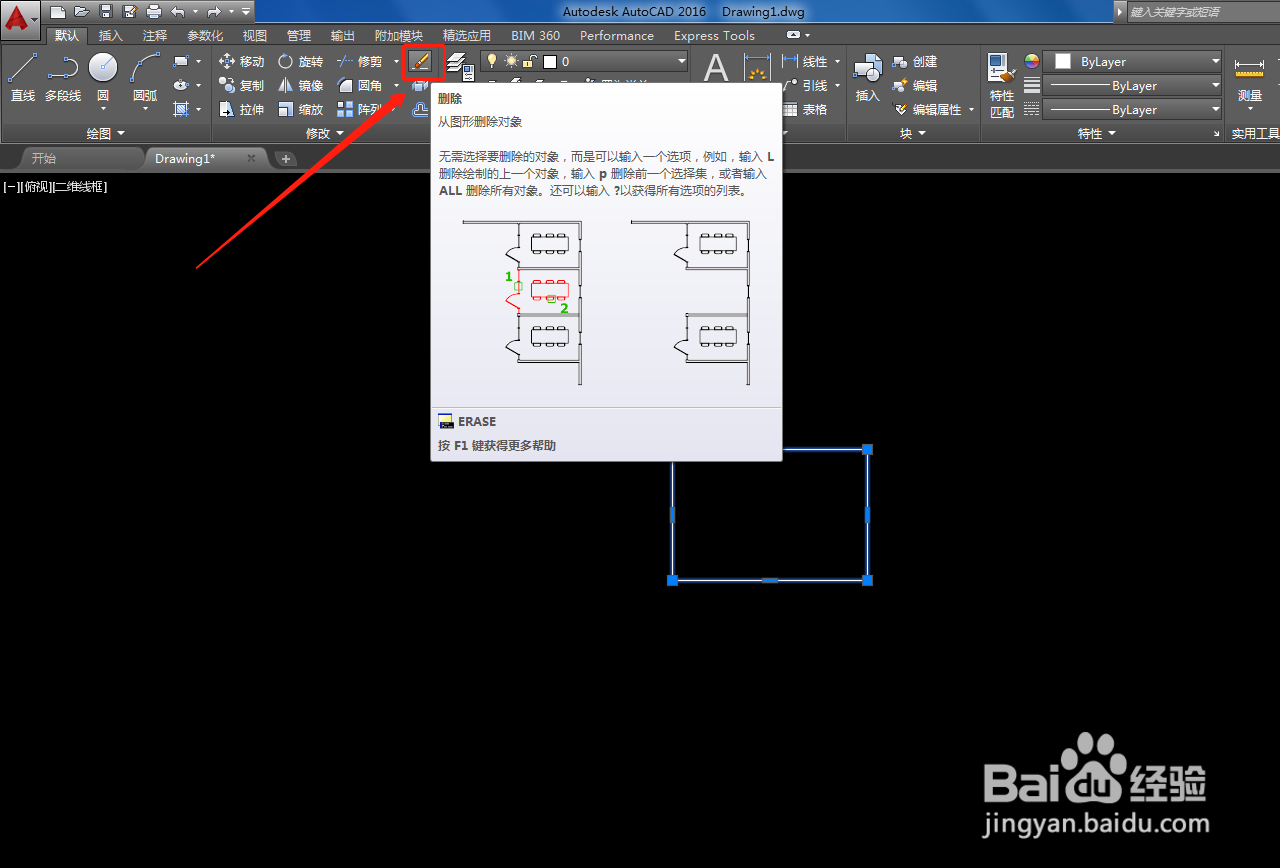Click the [俯视] view control label

(36, 186)
